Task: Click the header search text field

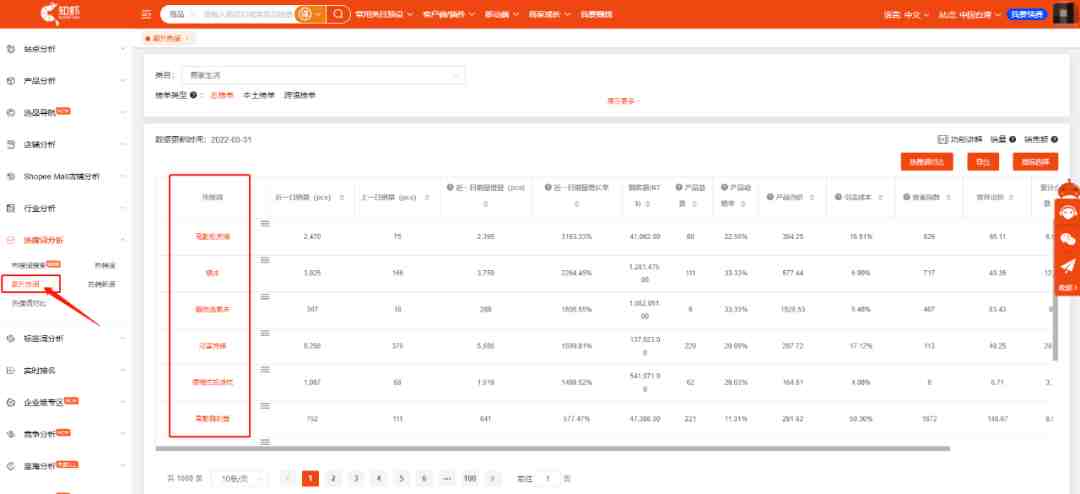Action: pos(247,14)
